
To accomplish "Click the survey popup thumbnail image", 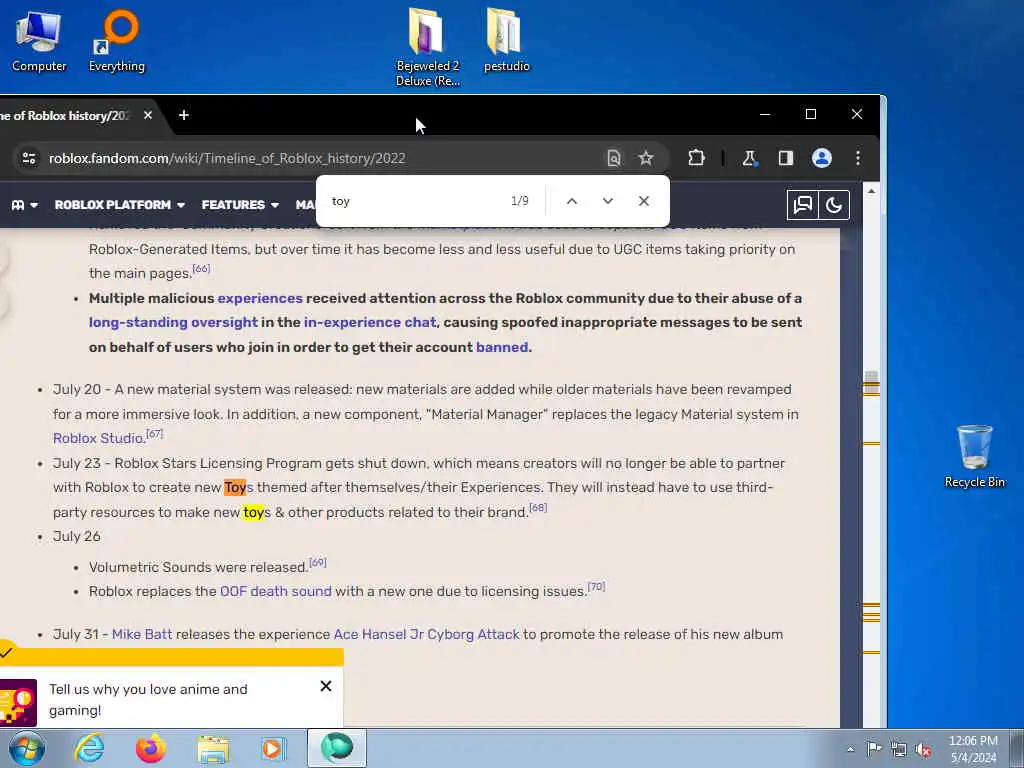I will [x=18, y=703].
